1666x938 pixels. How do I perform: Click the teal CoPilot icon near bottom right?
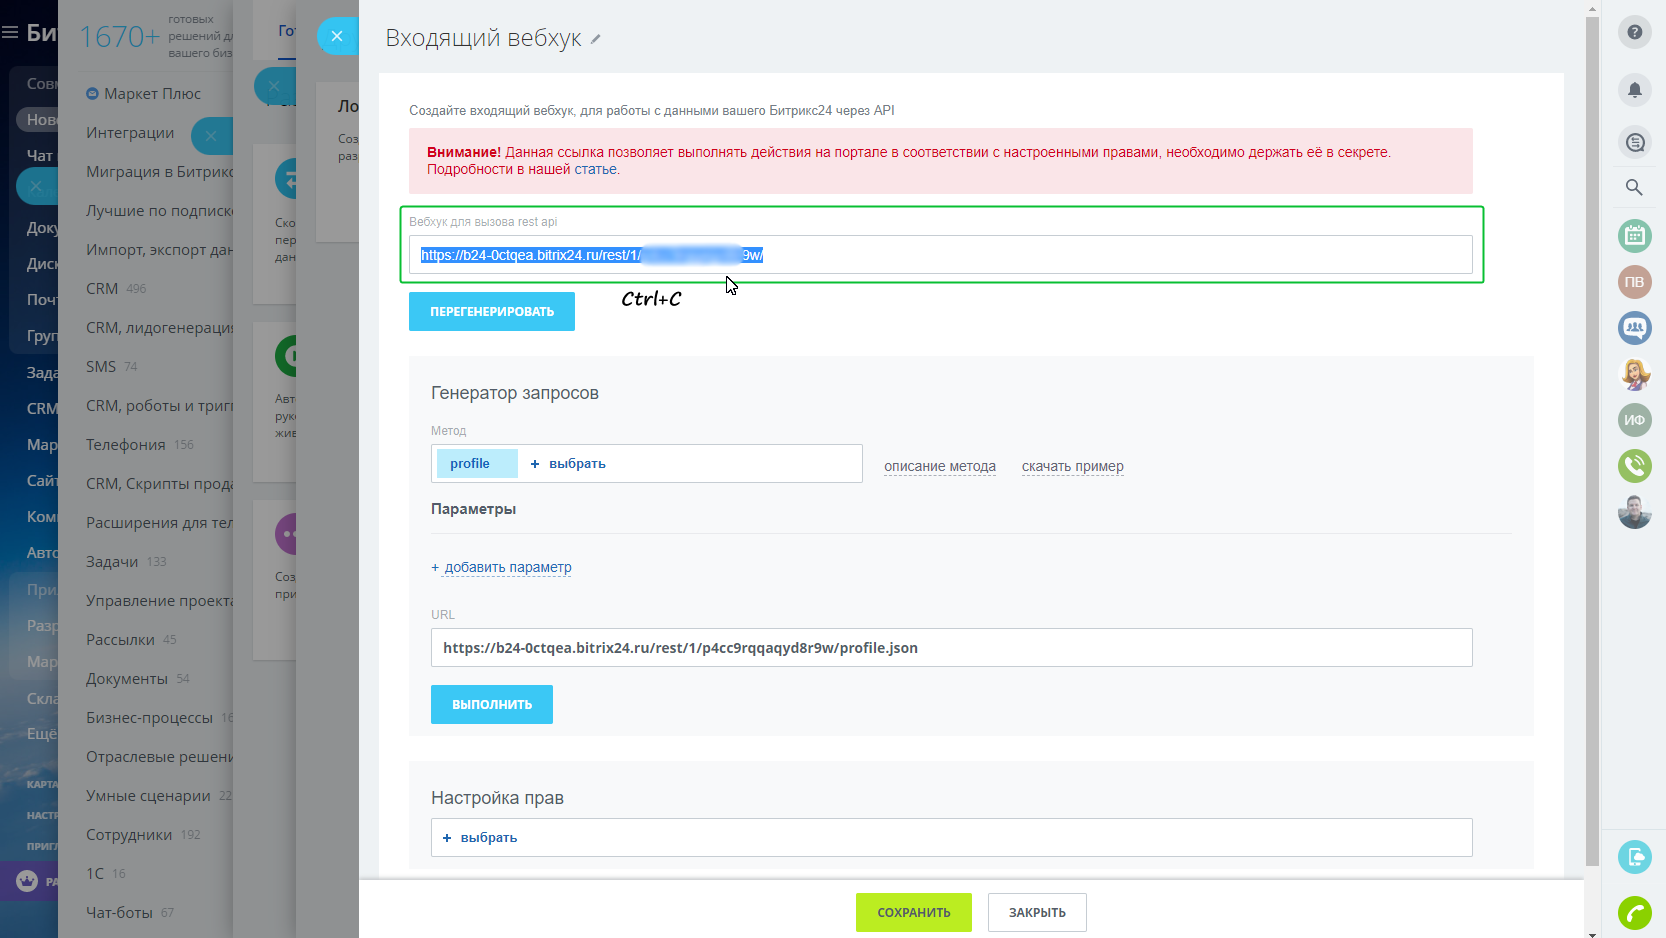tap(1634, 857)
